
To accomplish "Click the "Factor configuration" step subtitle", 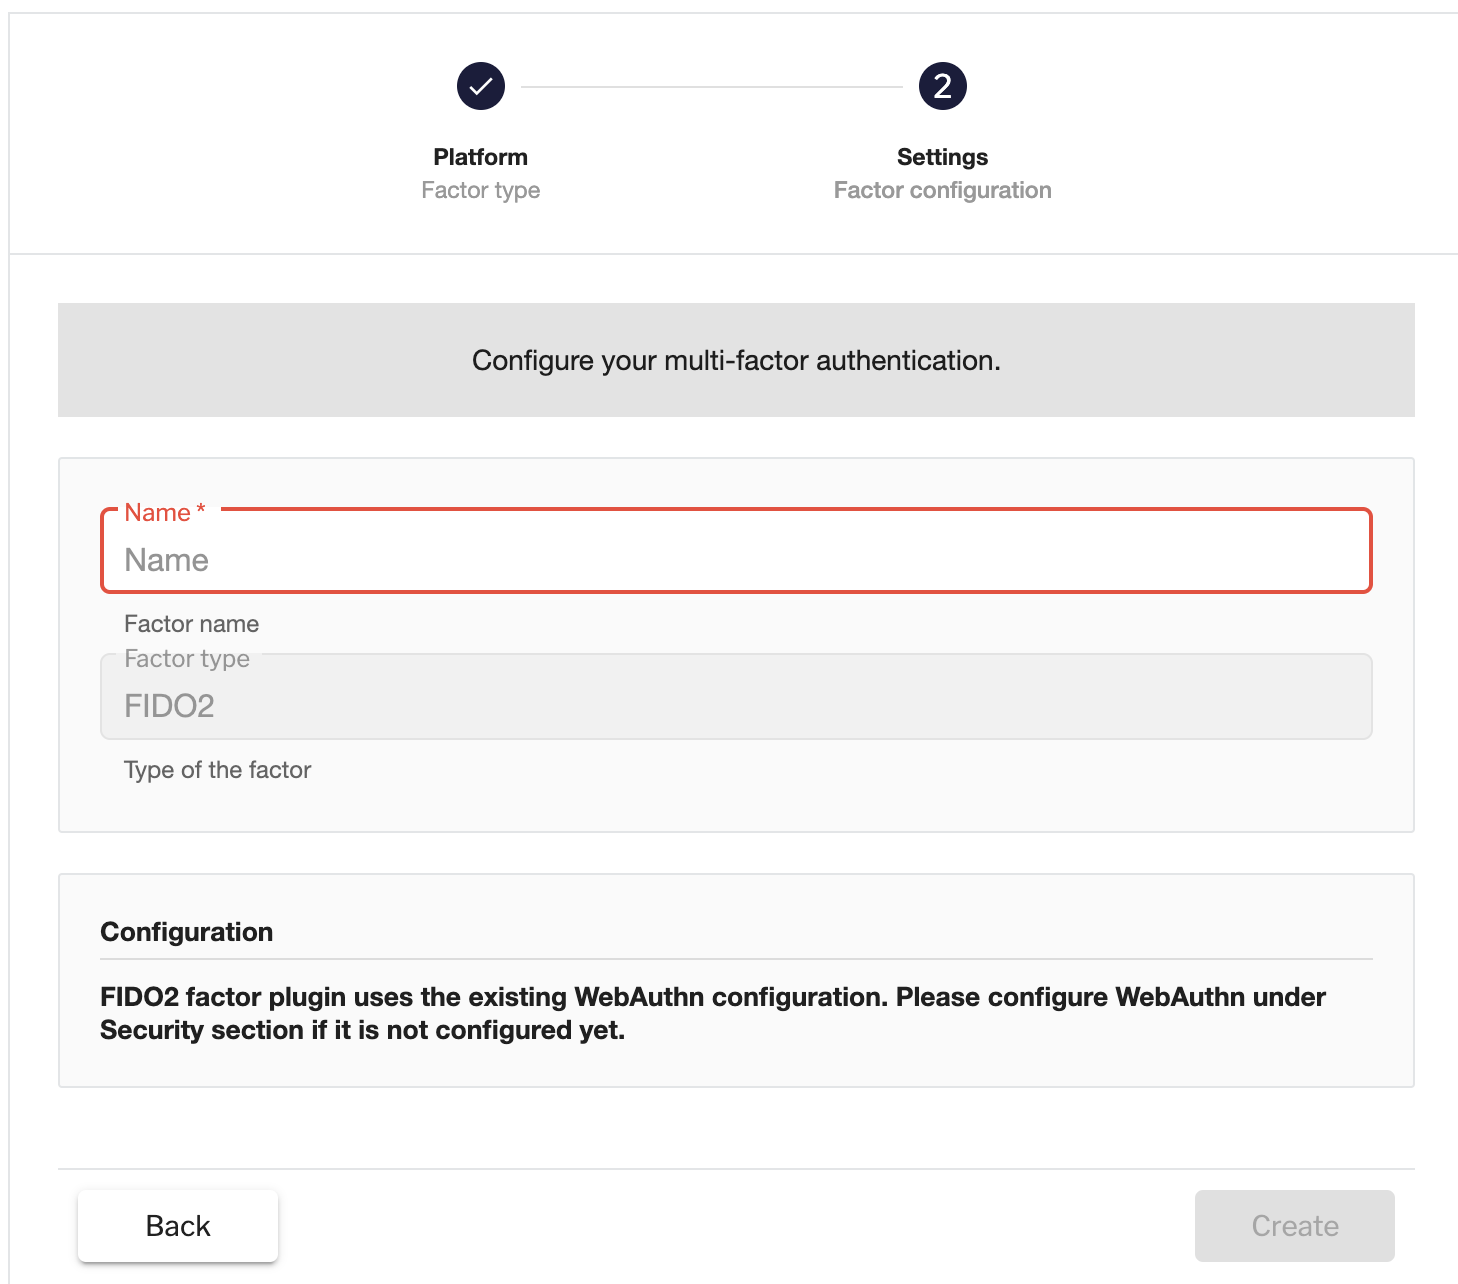I will click(x=942, y=190).
